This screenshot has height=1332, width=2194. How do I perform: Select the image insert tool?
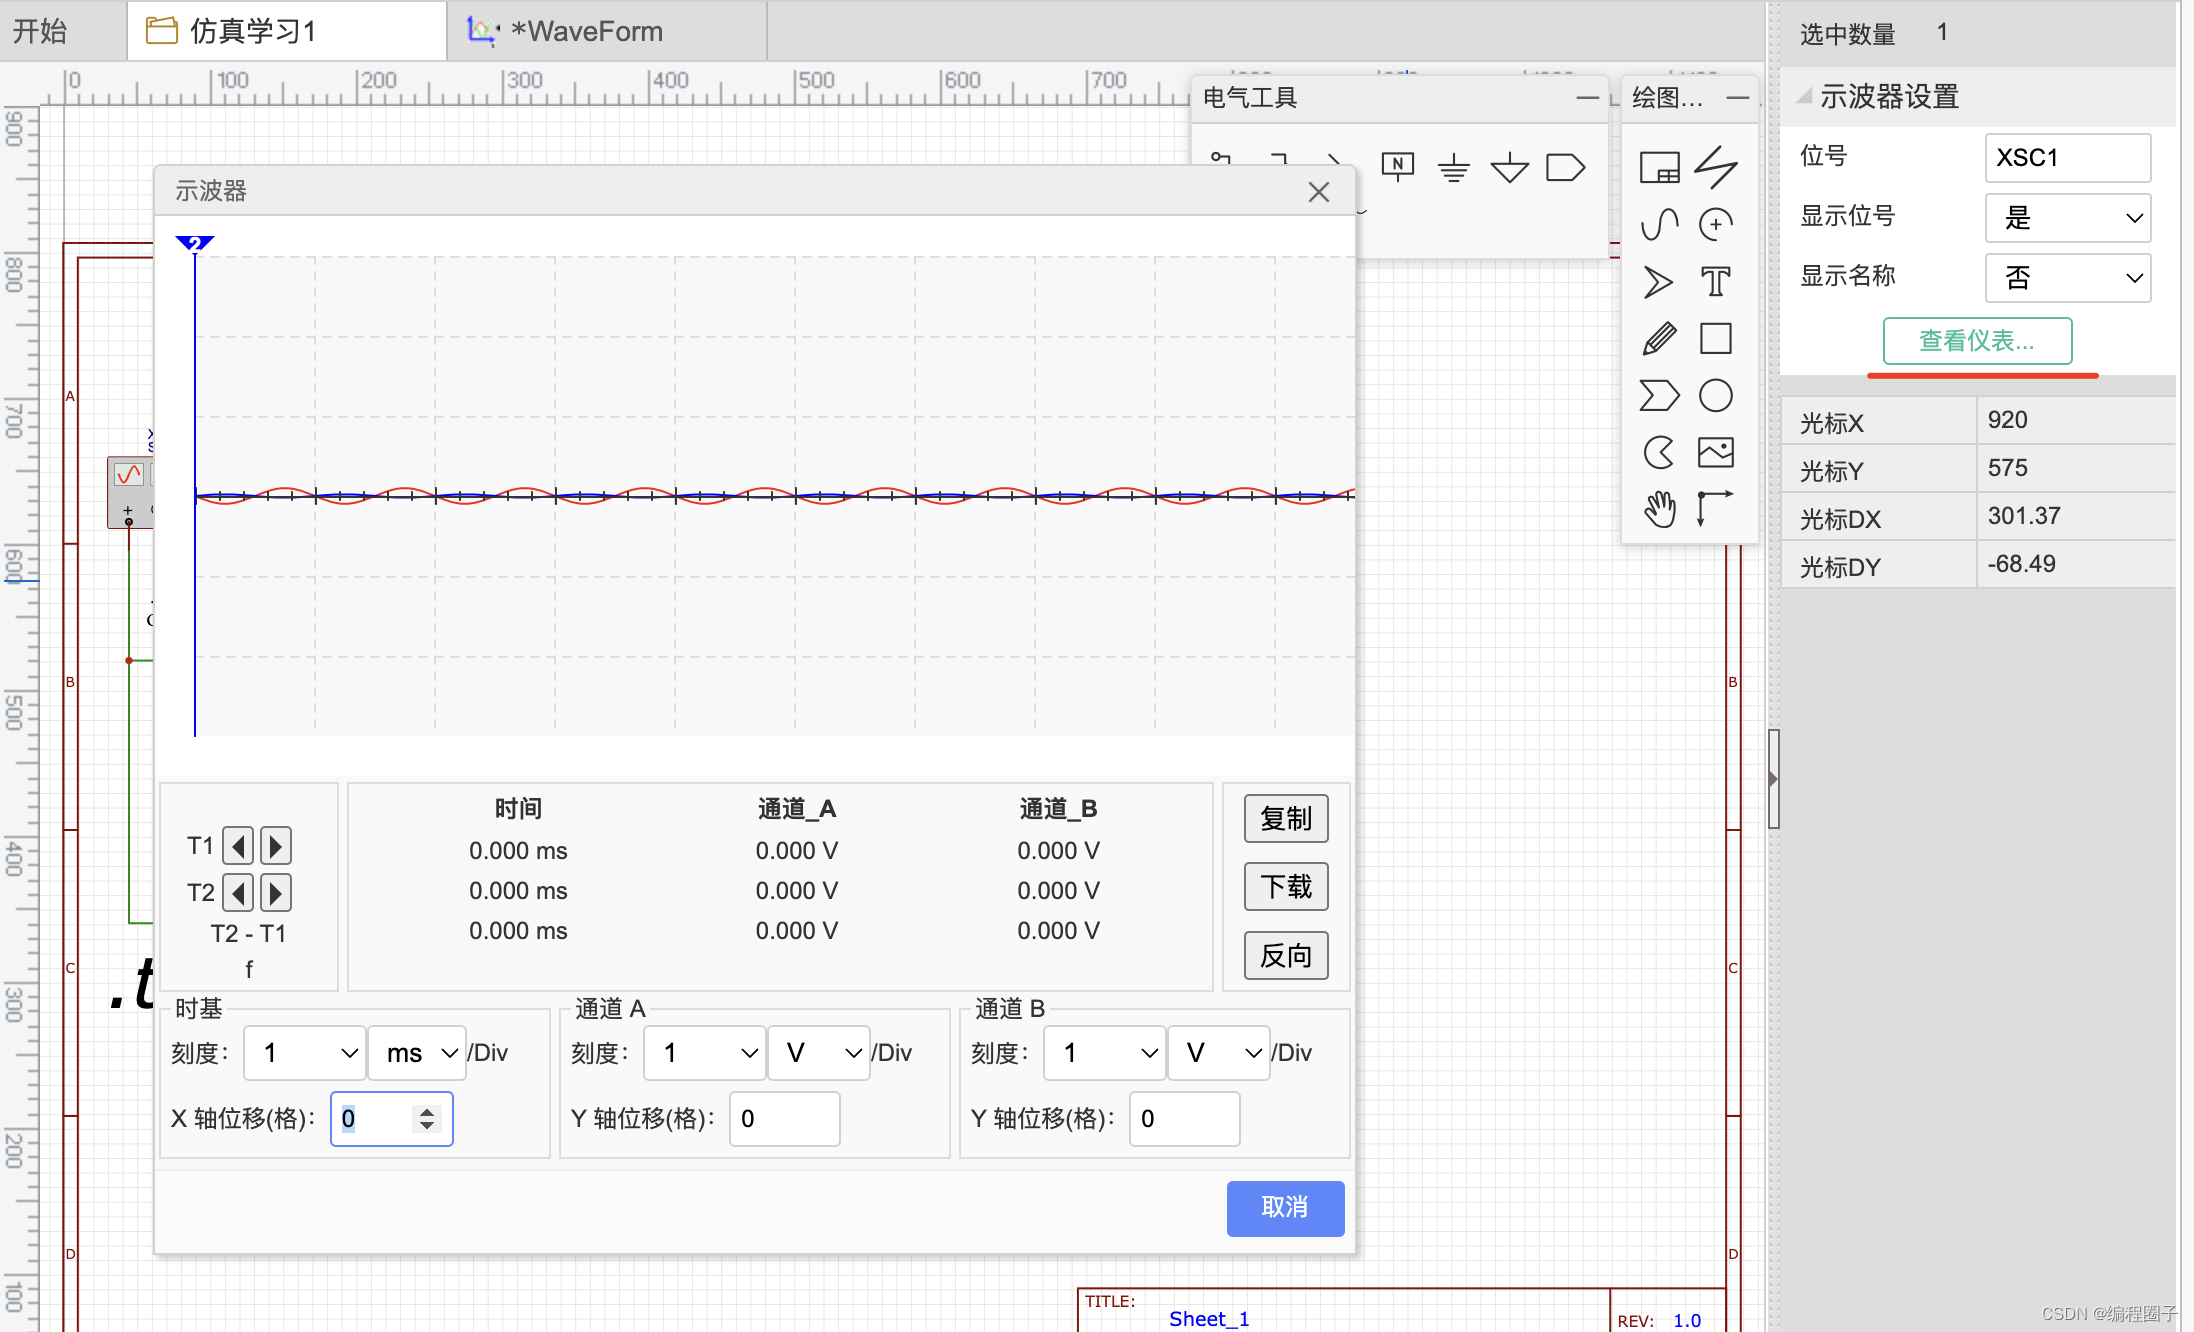point(1715,453)
